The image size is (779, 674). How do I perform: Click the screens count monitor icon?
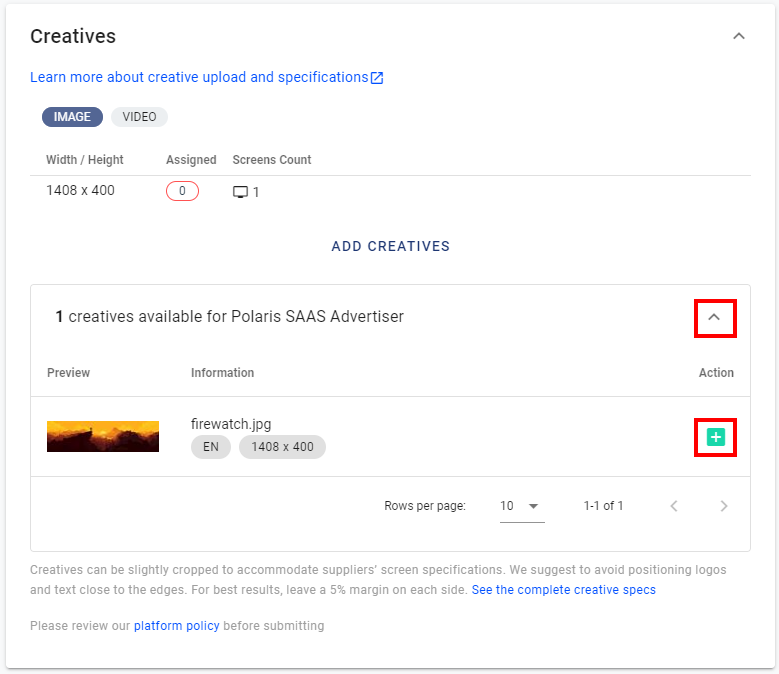(240, 192)
